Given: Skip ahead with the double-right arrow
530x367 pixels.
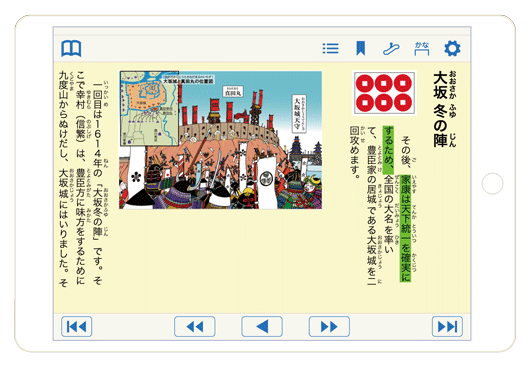Looking at the screenshot, I should (329, 326).
